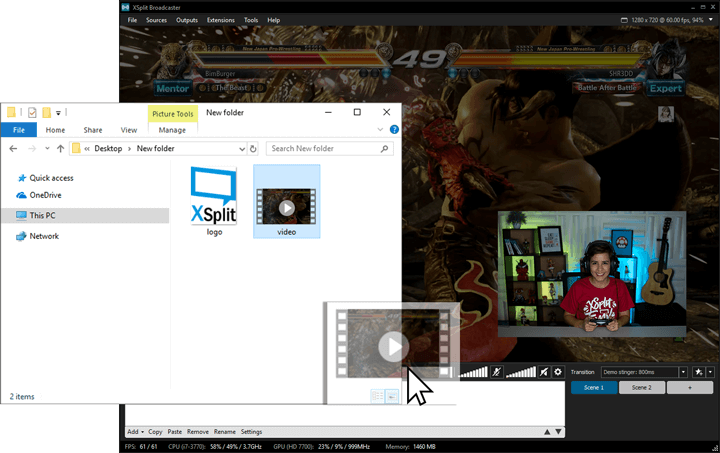Move the selected source down in list
This screenshot has height=453, width=720.
tap(558, 431)
